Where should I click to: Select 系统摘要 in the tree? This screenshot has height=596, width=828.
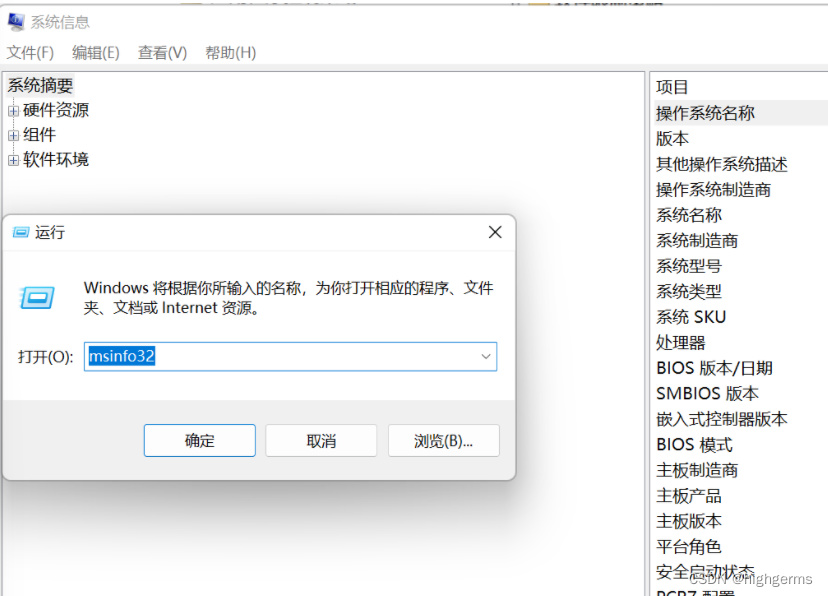40,86
